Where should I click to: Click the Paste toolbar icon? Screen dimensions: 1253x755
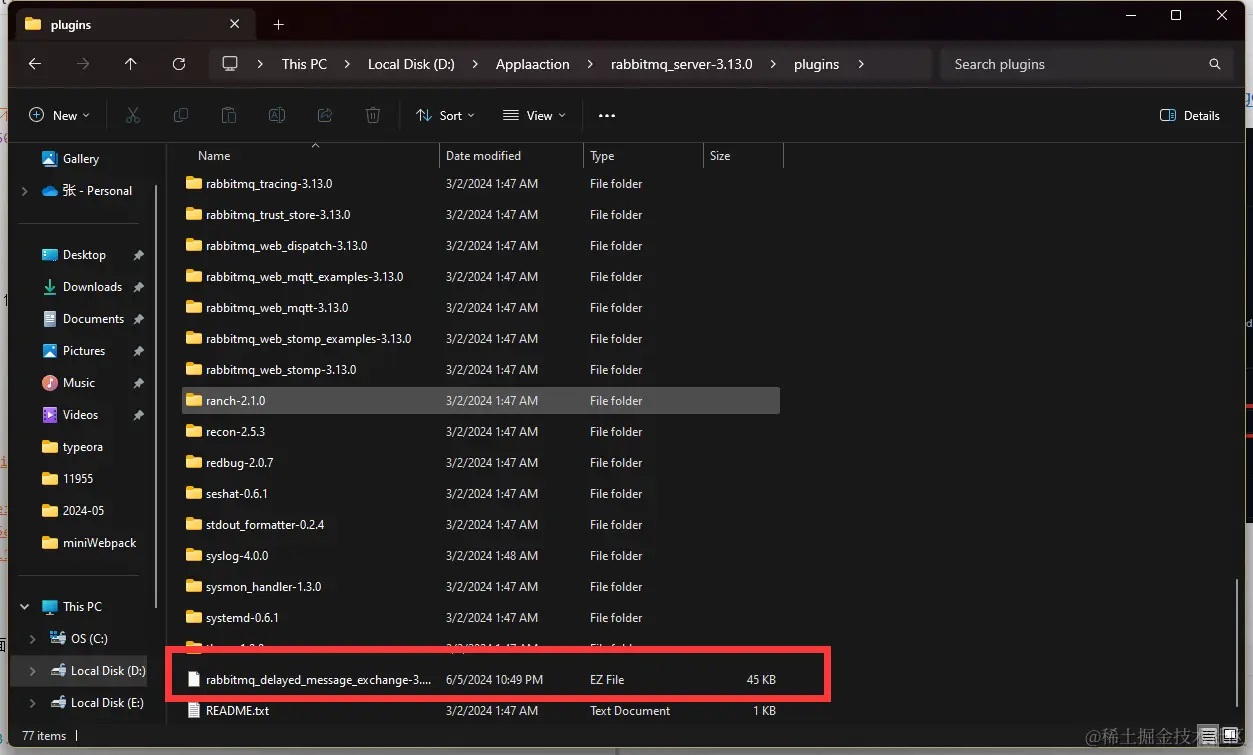(x=229, y=115)
